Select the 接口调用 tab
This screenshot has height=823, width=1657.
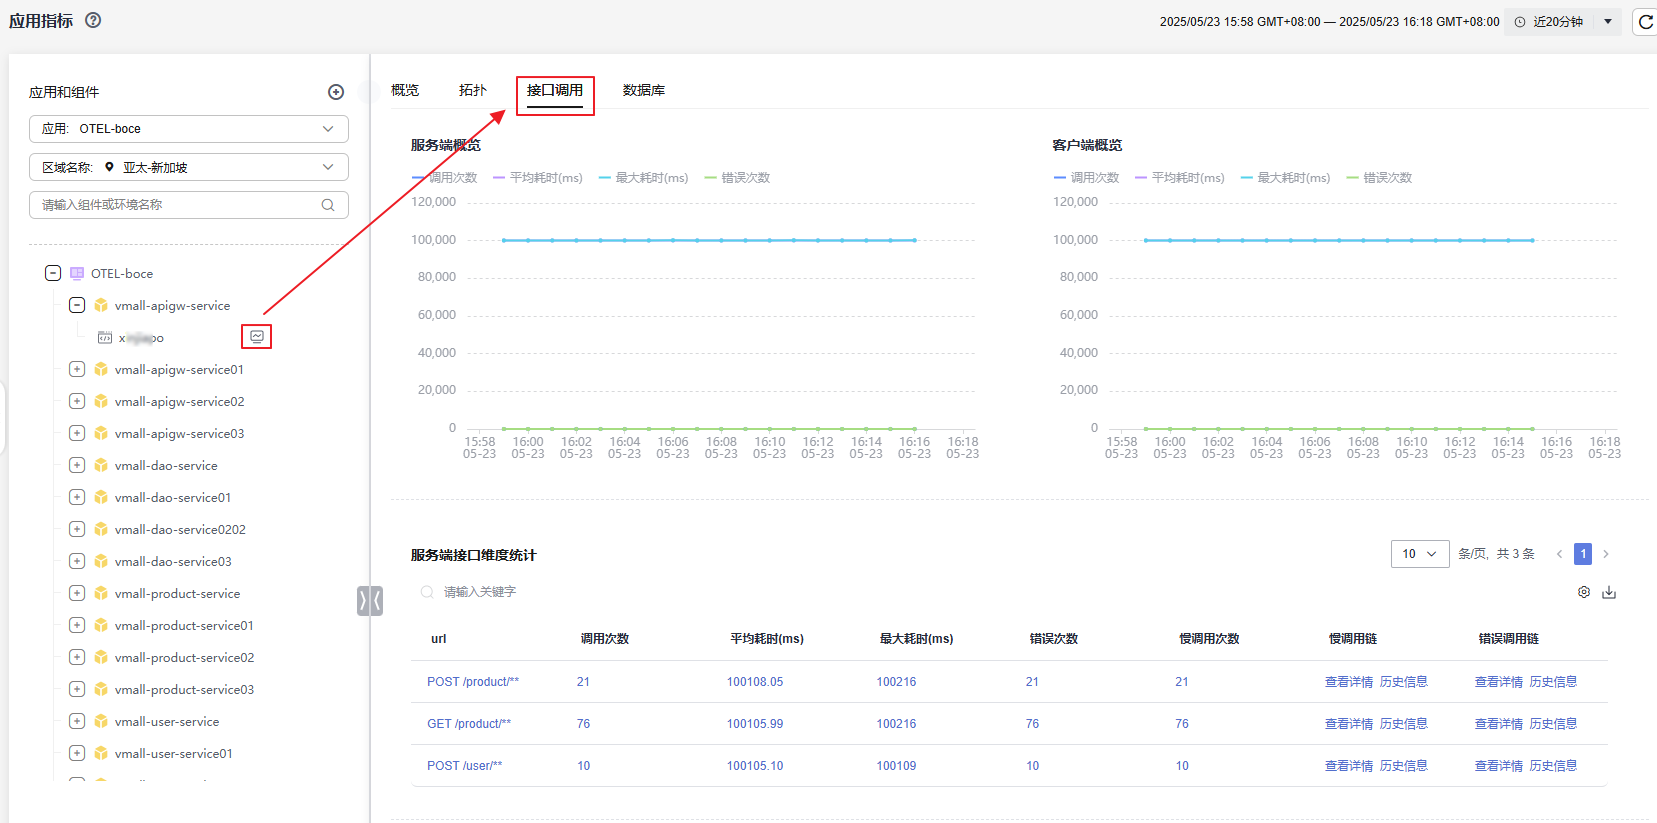click(x=555, y=90)
